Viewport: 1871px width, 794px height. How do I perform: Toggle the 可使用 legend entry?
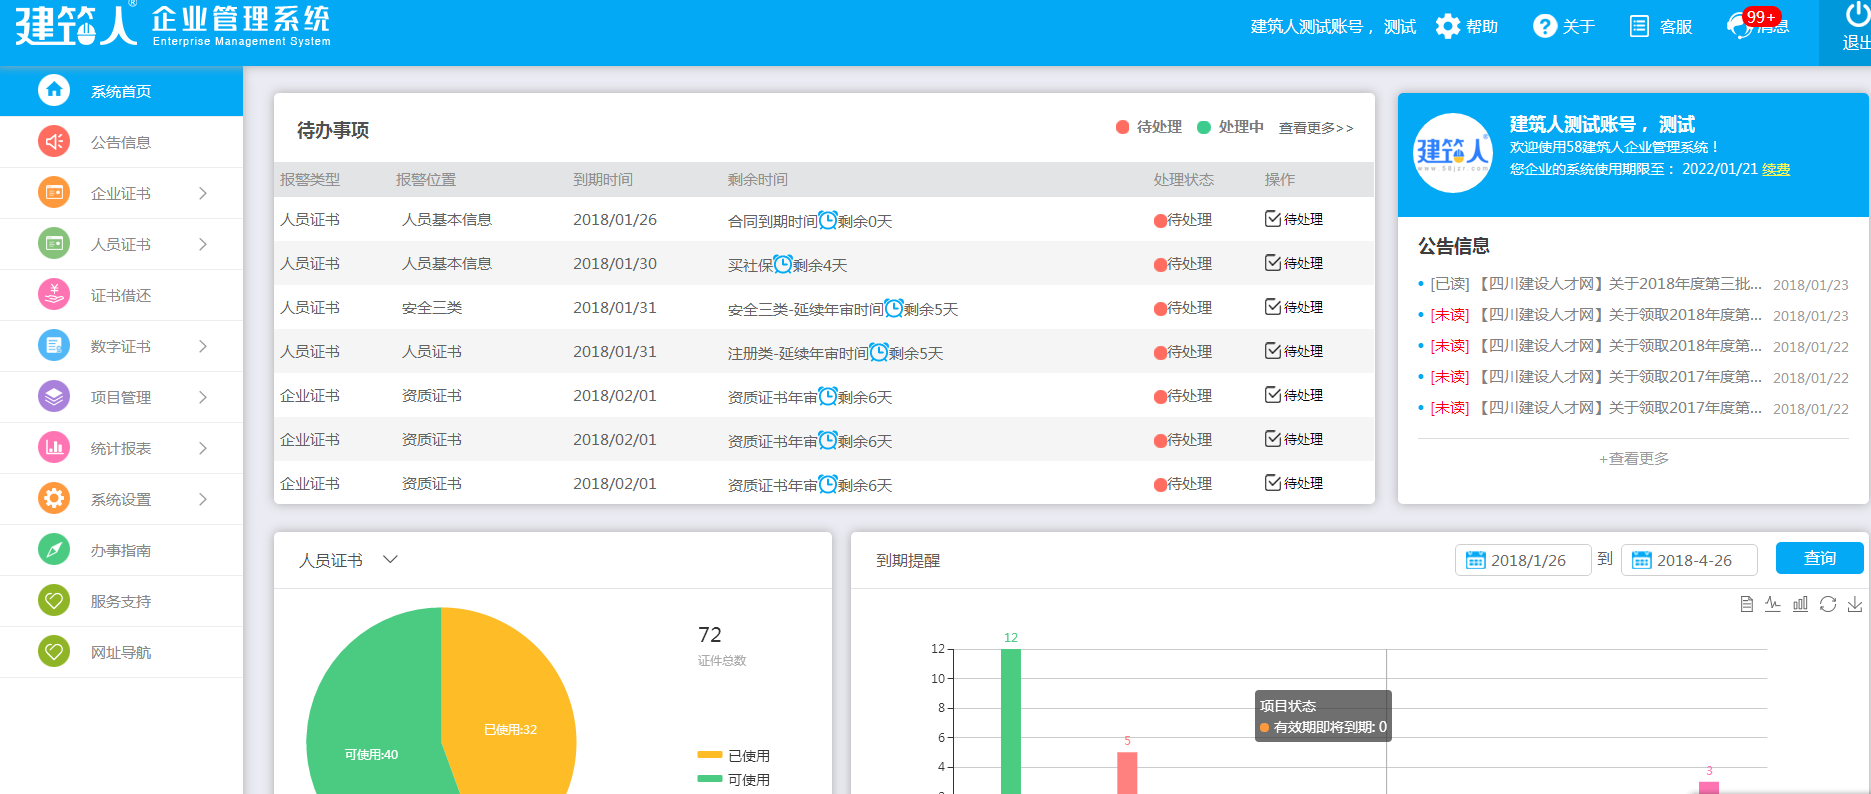[734, 780]
